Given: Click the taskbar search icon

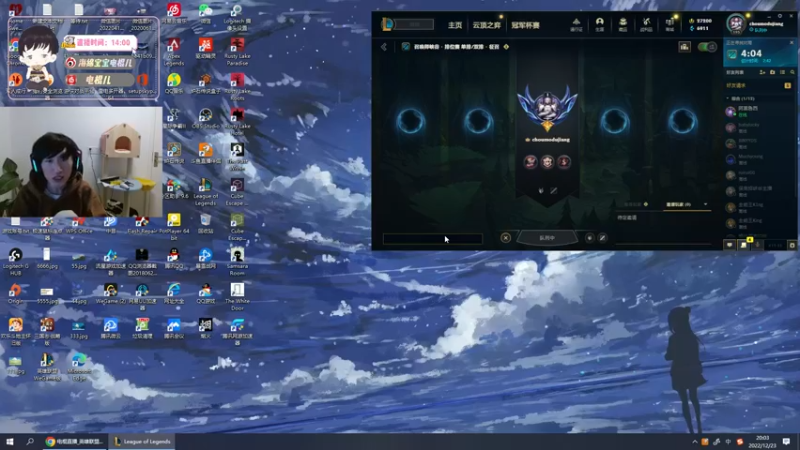Looking at the screenshot, I should 30,441.
